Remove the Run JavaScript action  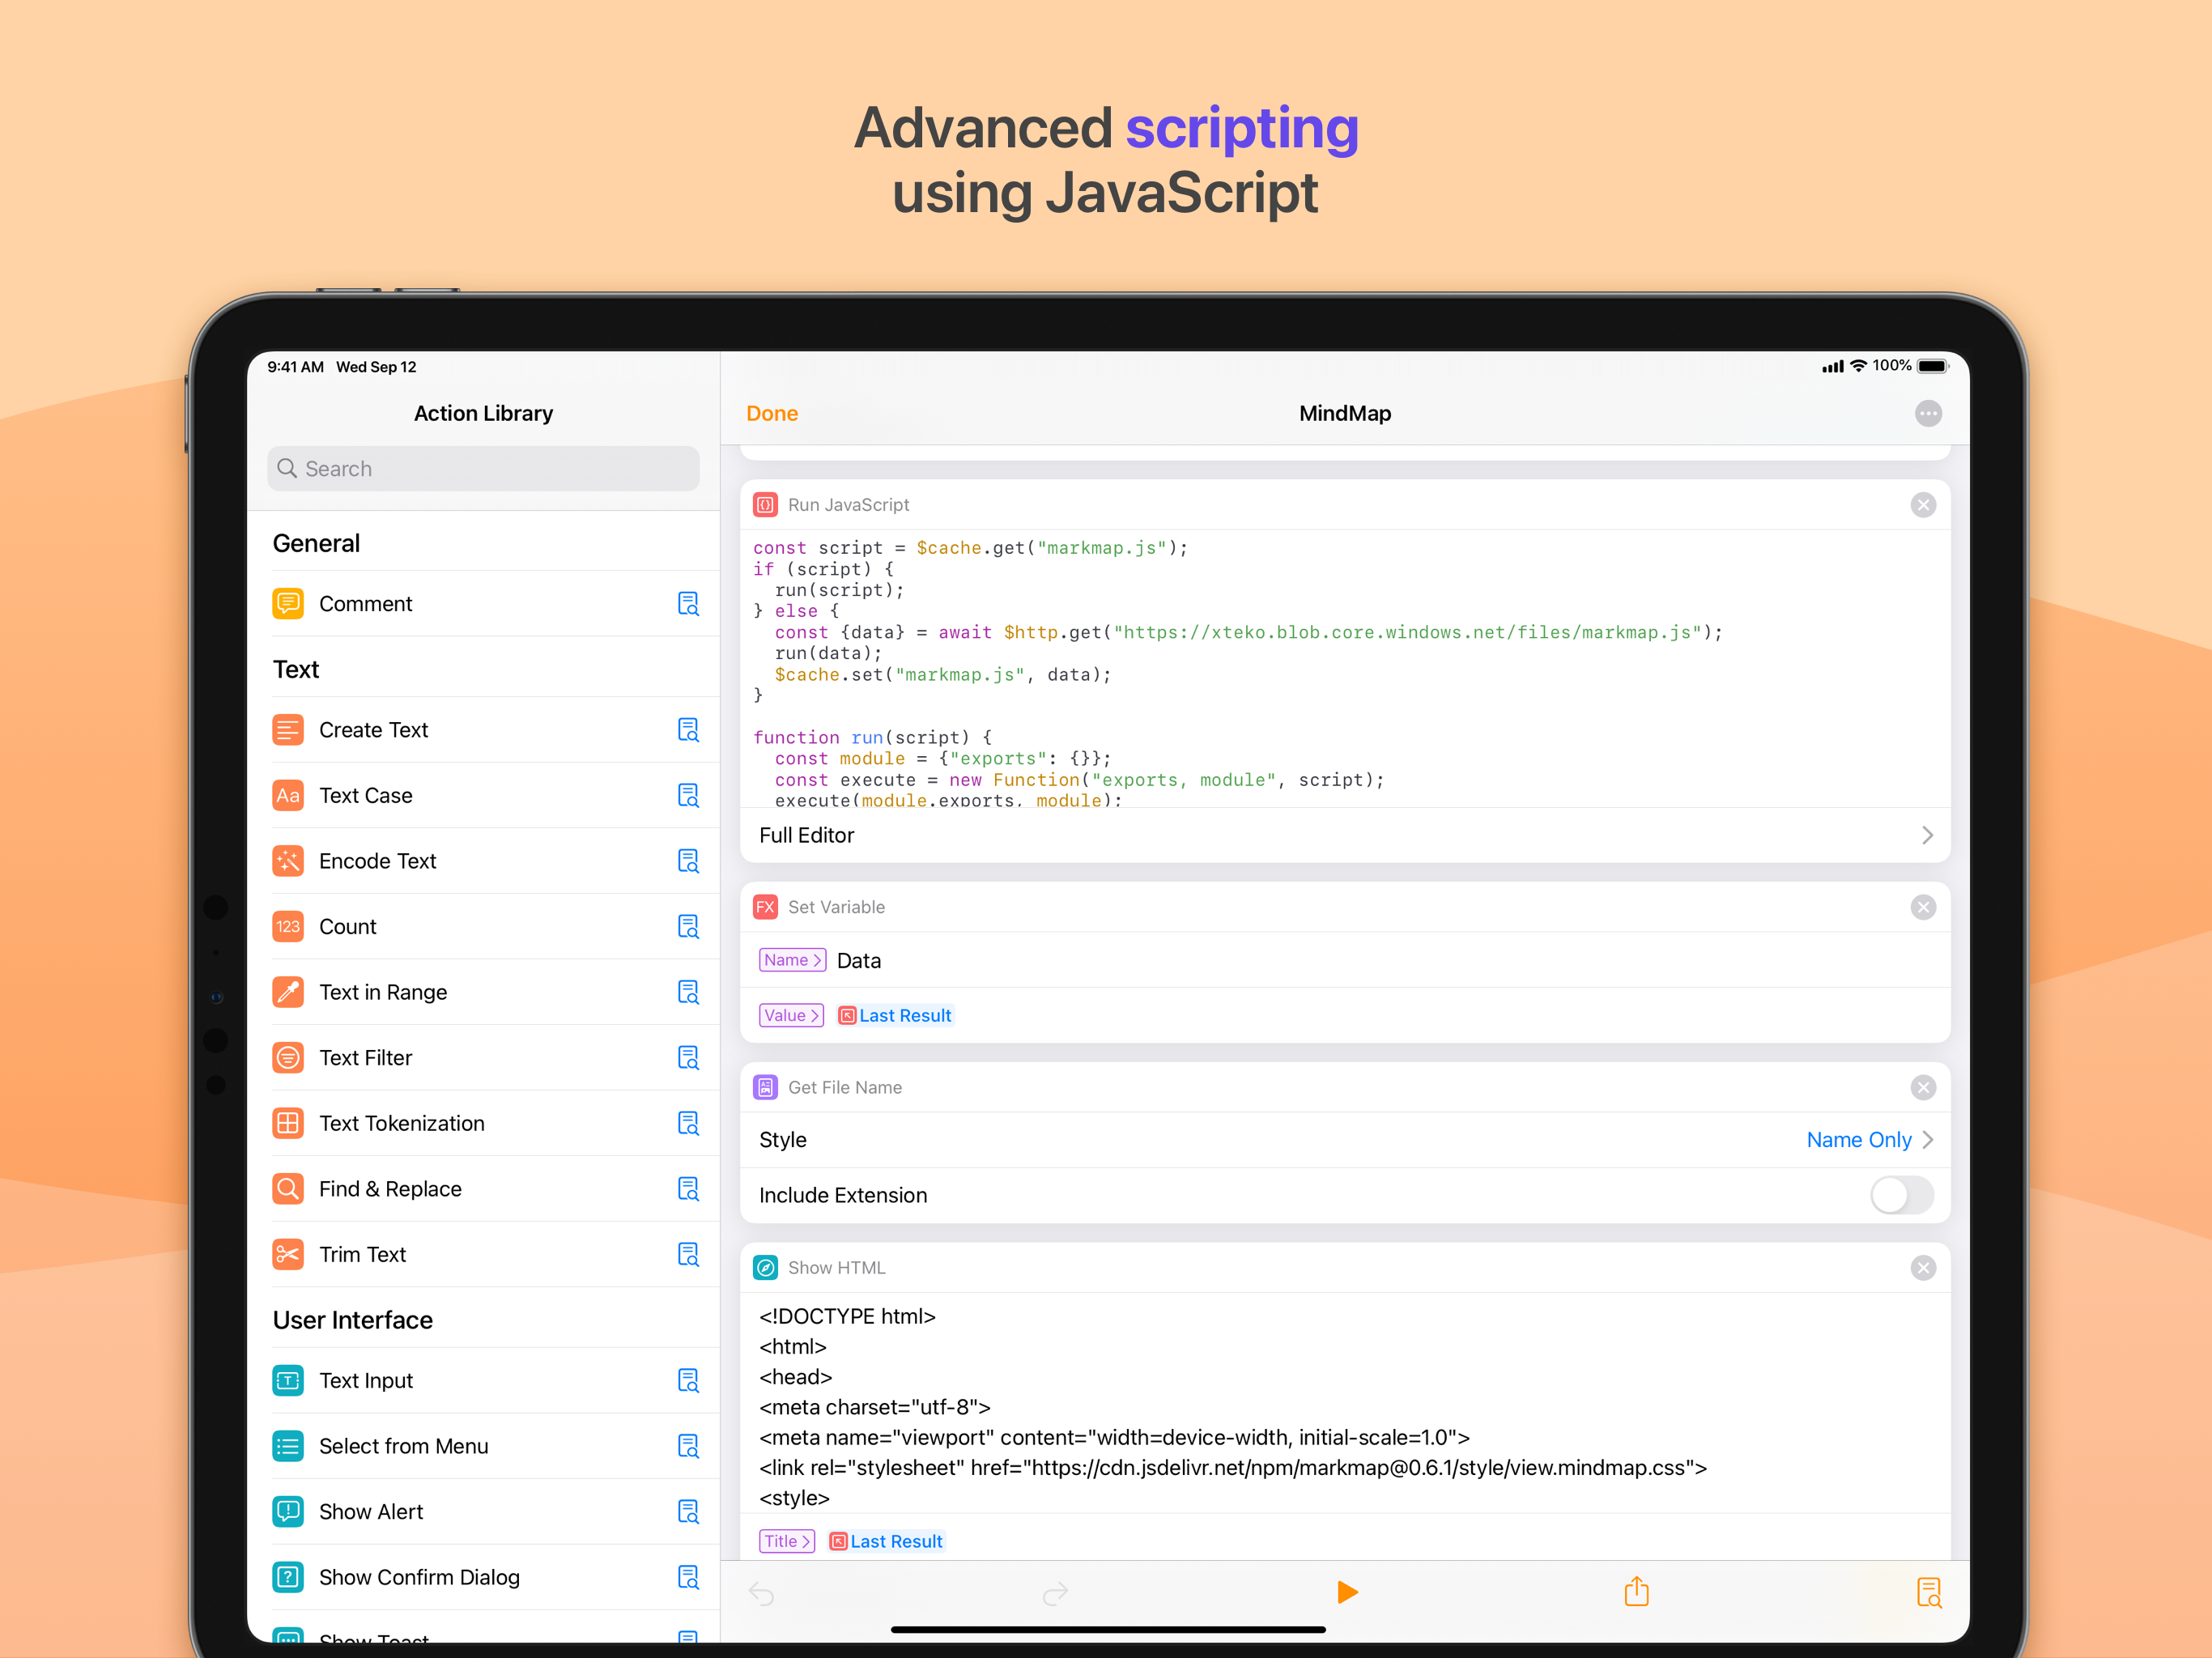pos(1922,505)
